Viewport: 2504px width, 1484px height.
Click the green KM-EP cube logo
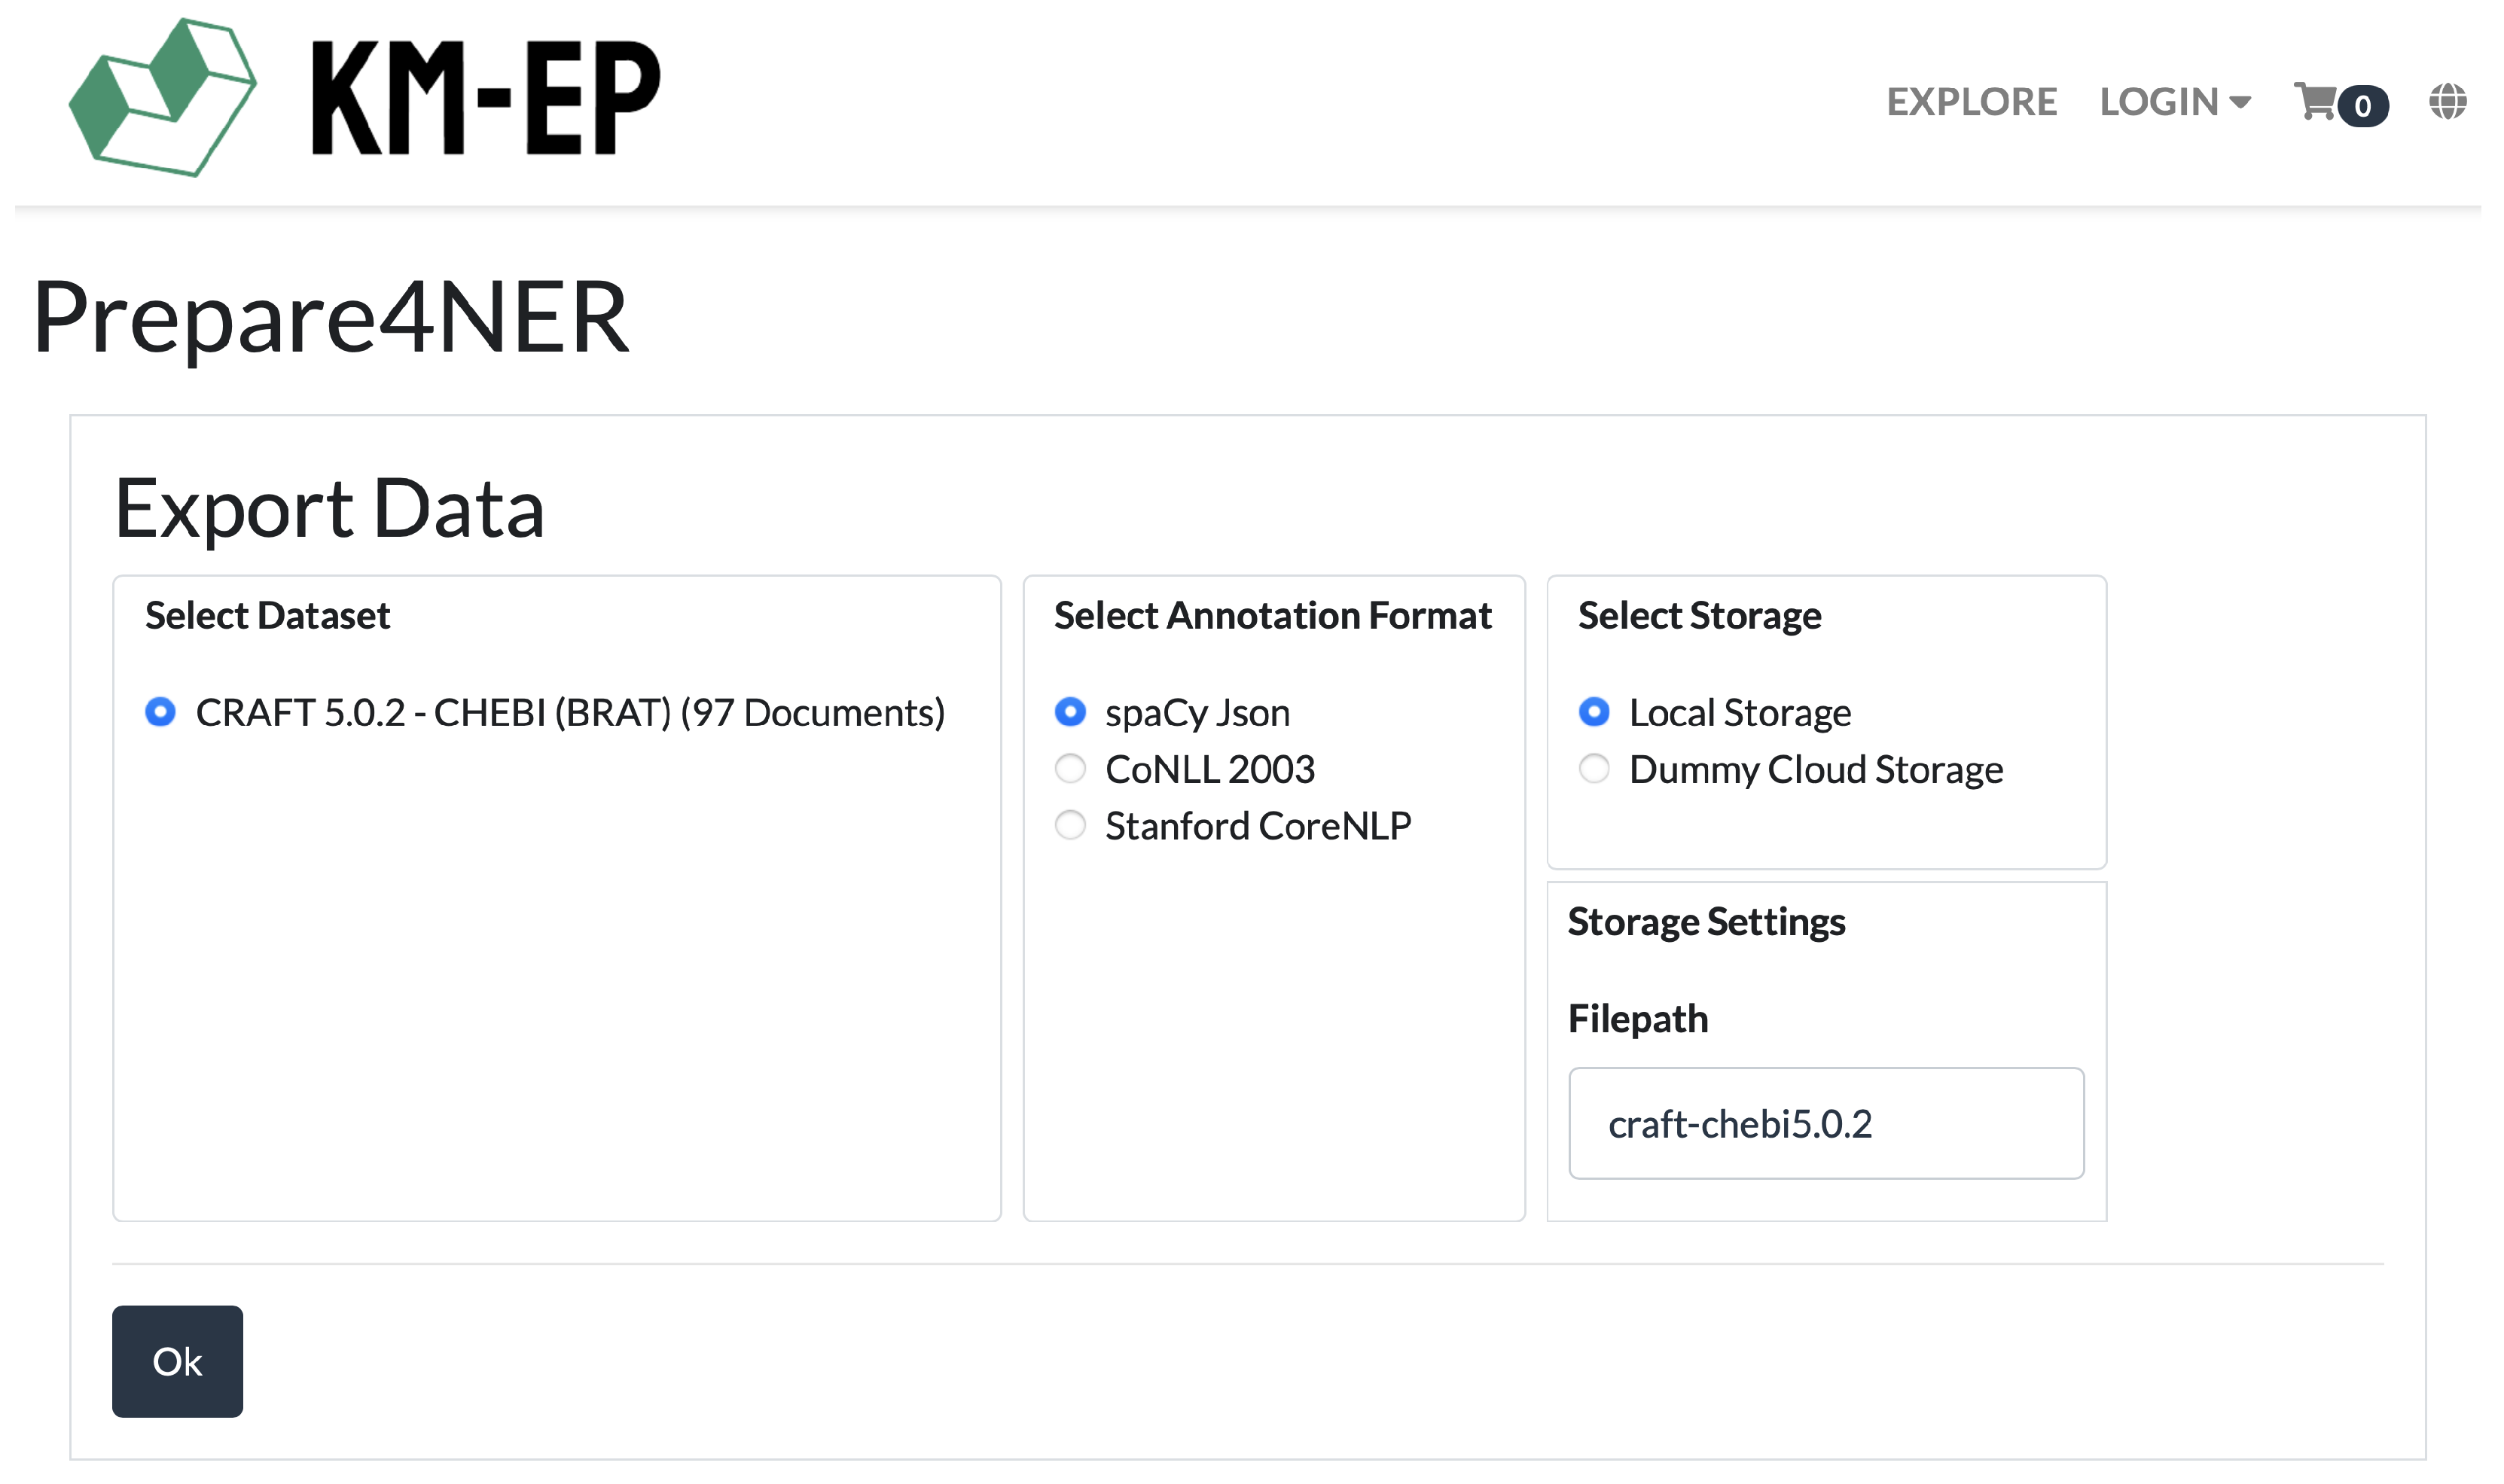coord(162,97)
